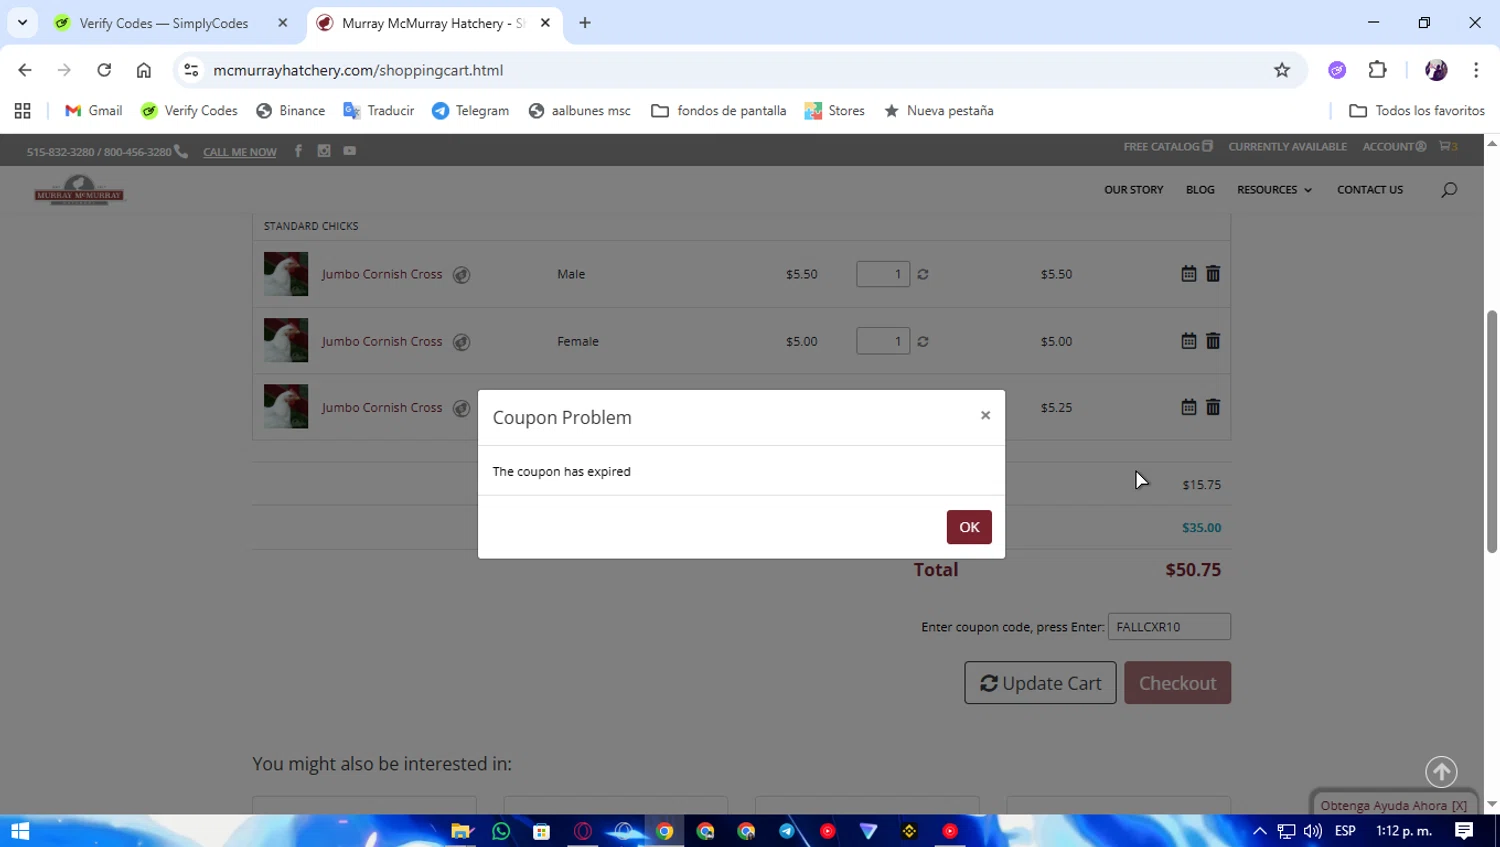Open the Gmail bookmark
Screen dimensions: 1500x847
tap(93, 111)
